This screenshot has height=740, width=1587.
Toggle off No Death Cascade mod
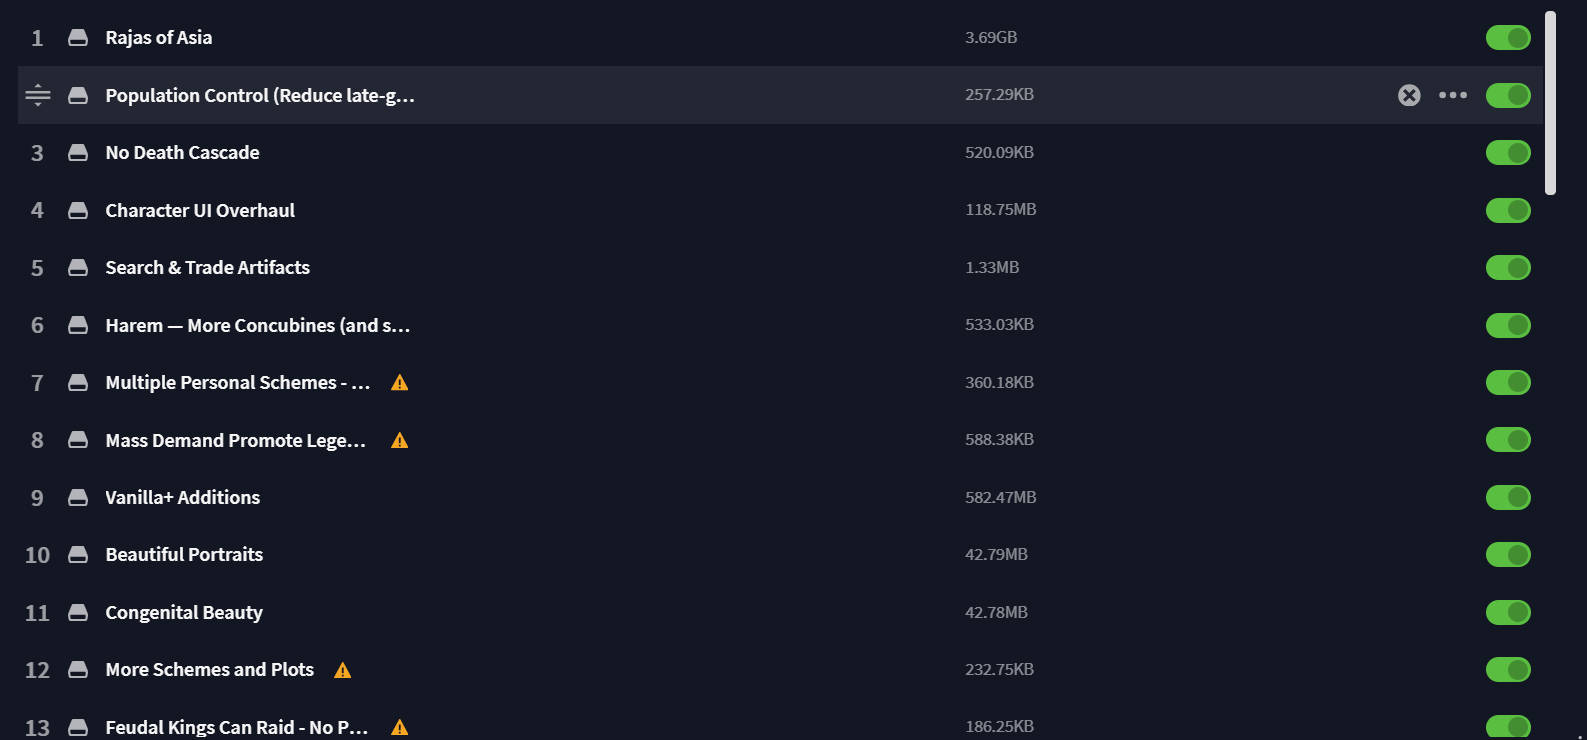[1508, 153]
